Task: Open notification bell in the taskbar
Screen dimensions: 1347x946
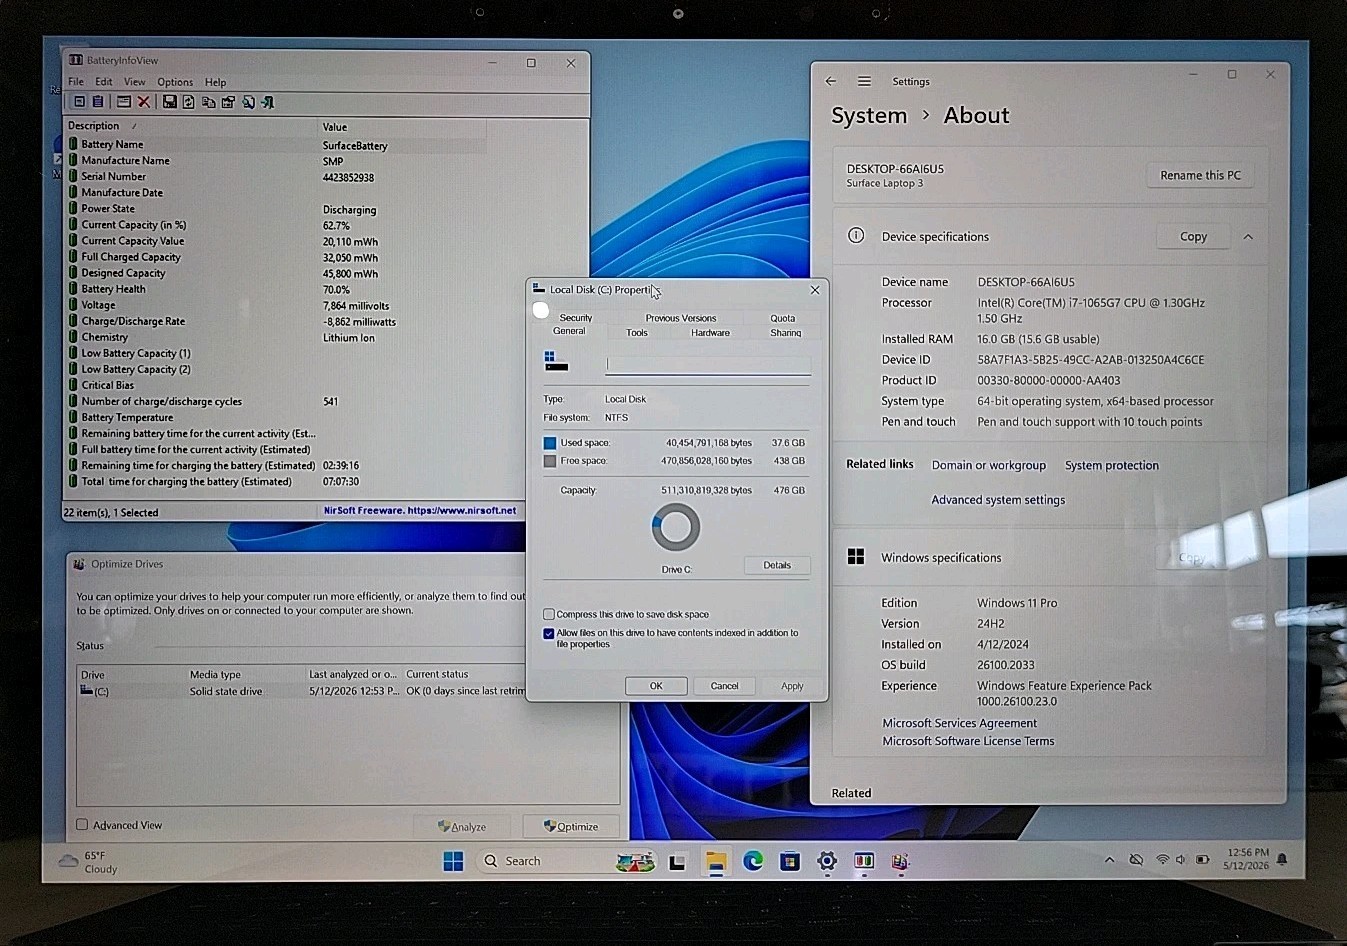Action: coord(1282,859)
